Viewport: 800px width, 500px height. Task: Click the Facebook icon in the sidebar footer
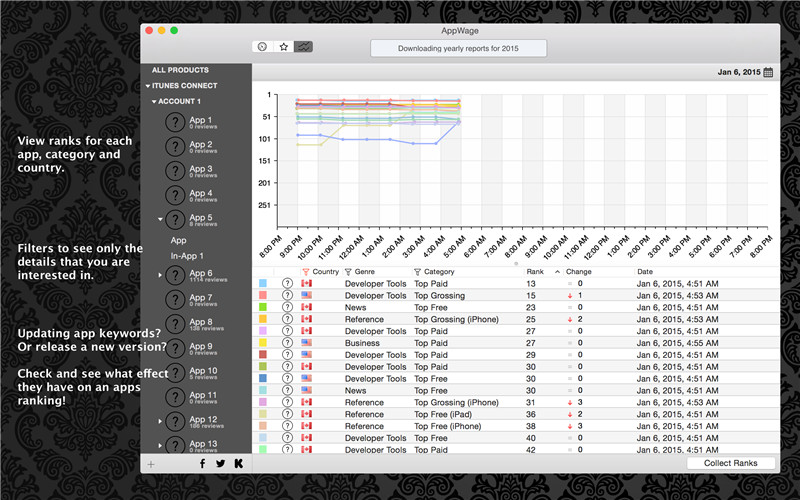point(203,463)
